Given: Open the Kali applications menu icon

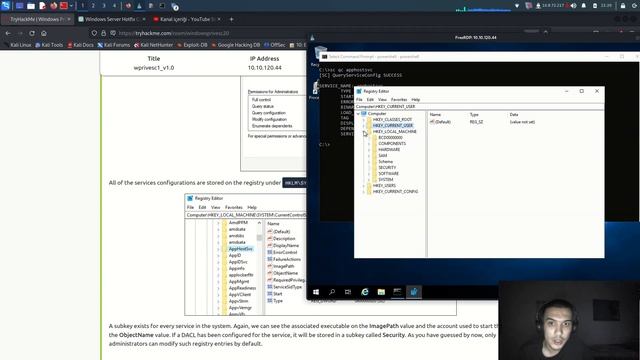Looking at the screenshot, I should pos(5,6).
